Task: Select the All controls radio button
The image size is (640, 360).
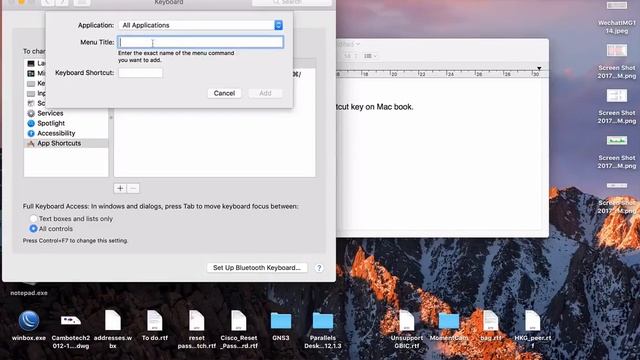Action: [x=33, y=229]
